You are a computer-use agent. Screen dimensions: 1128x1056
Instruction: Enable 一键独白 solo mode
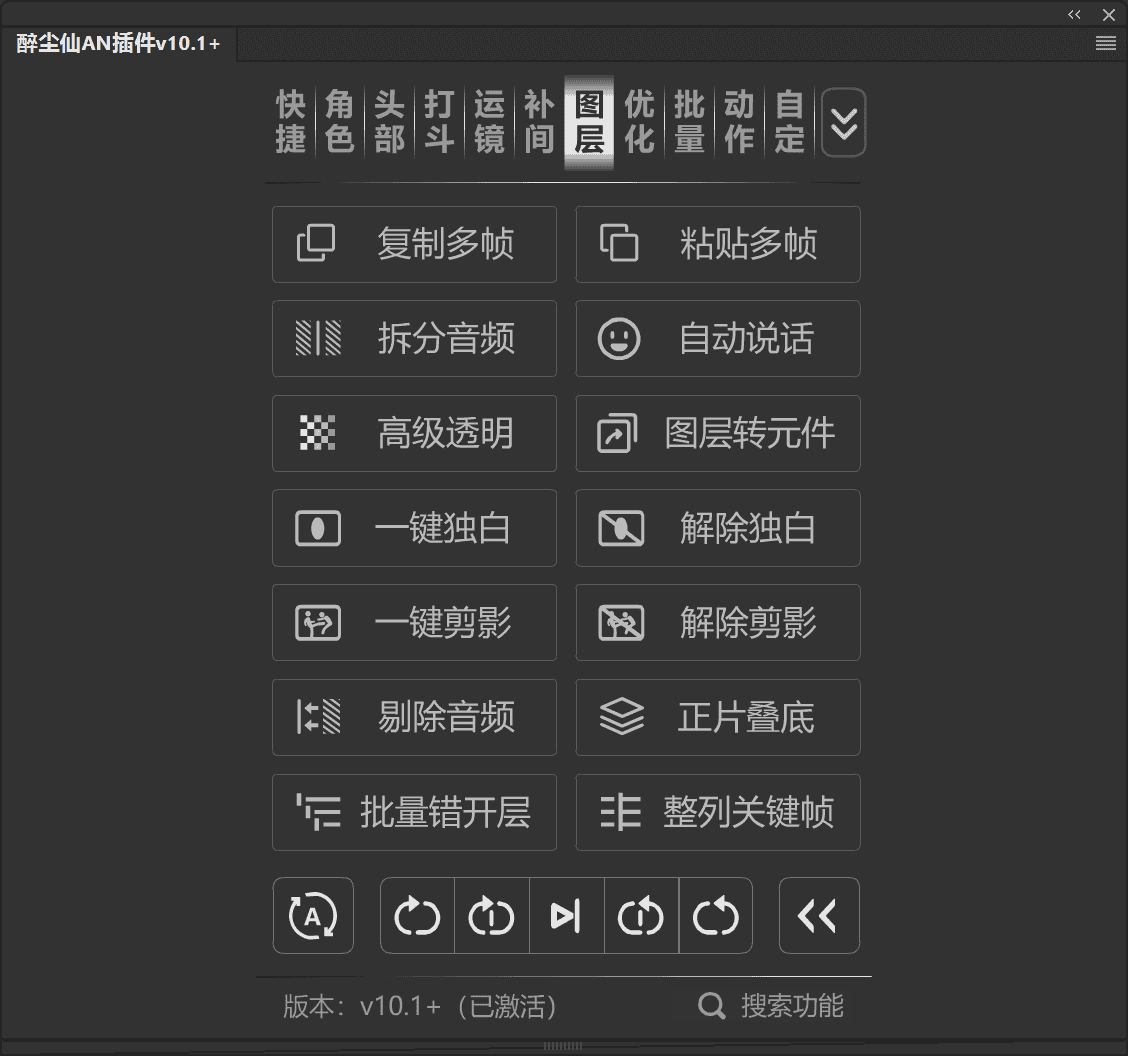[414, 528]
